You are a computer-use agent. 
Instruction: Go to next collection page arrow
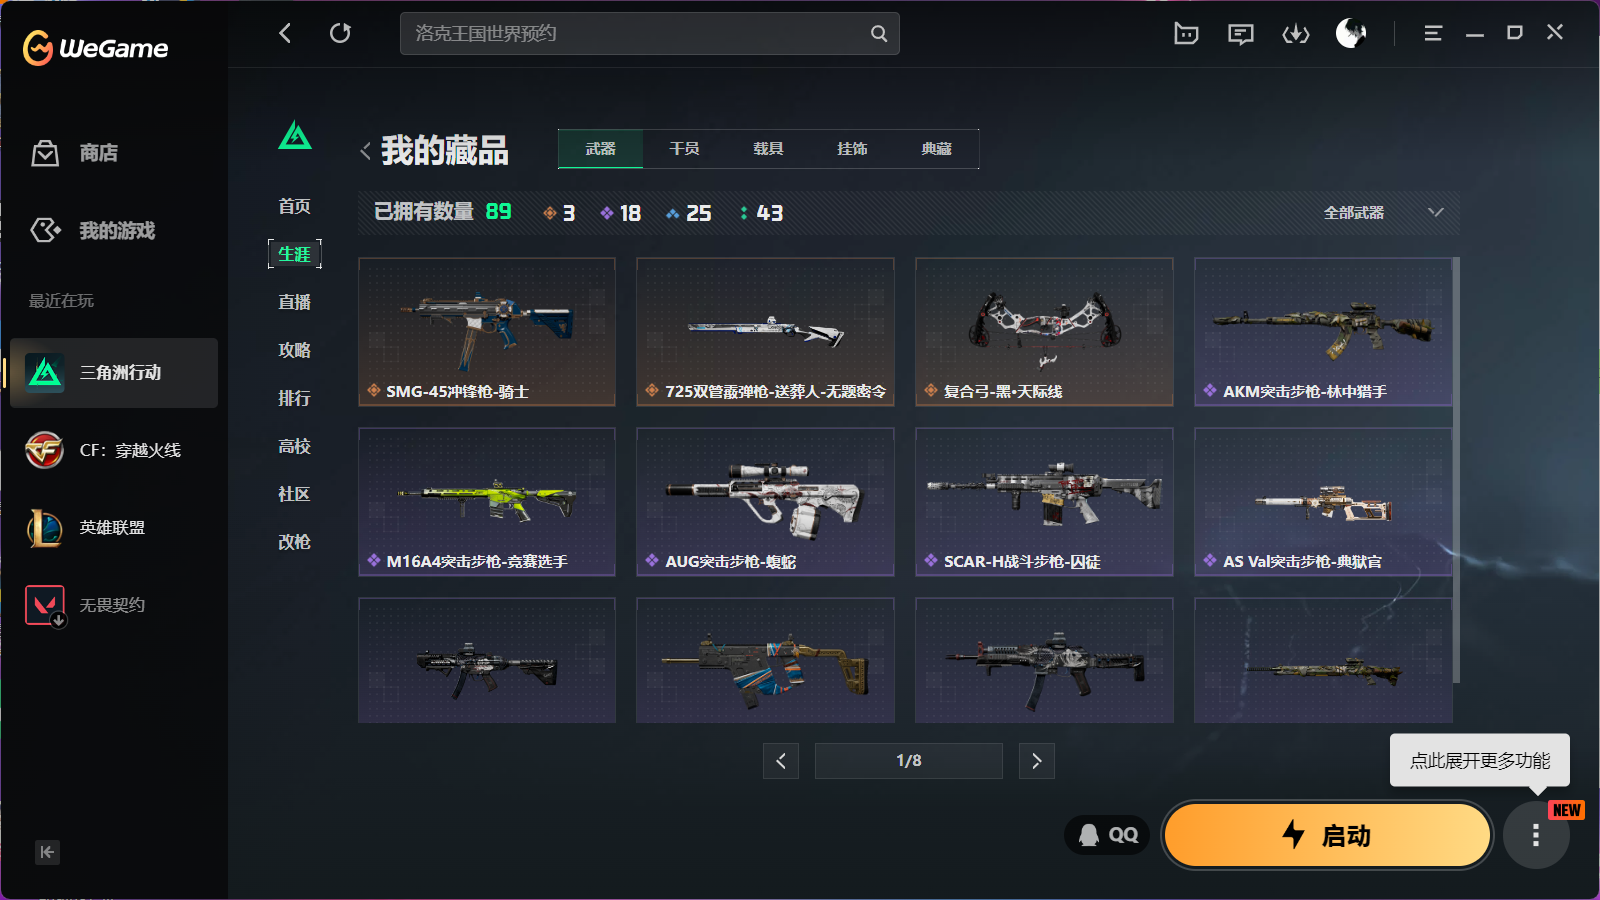click(1037, 761)
